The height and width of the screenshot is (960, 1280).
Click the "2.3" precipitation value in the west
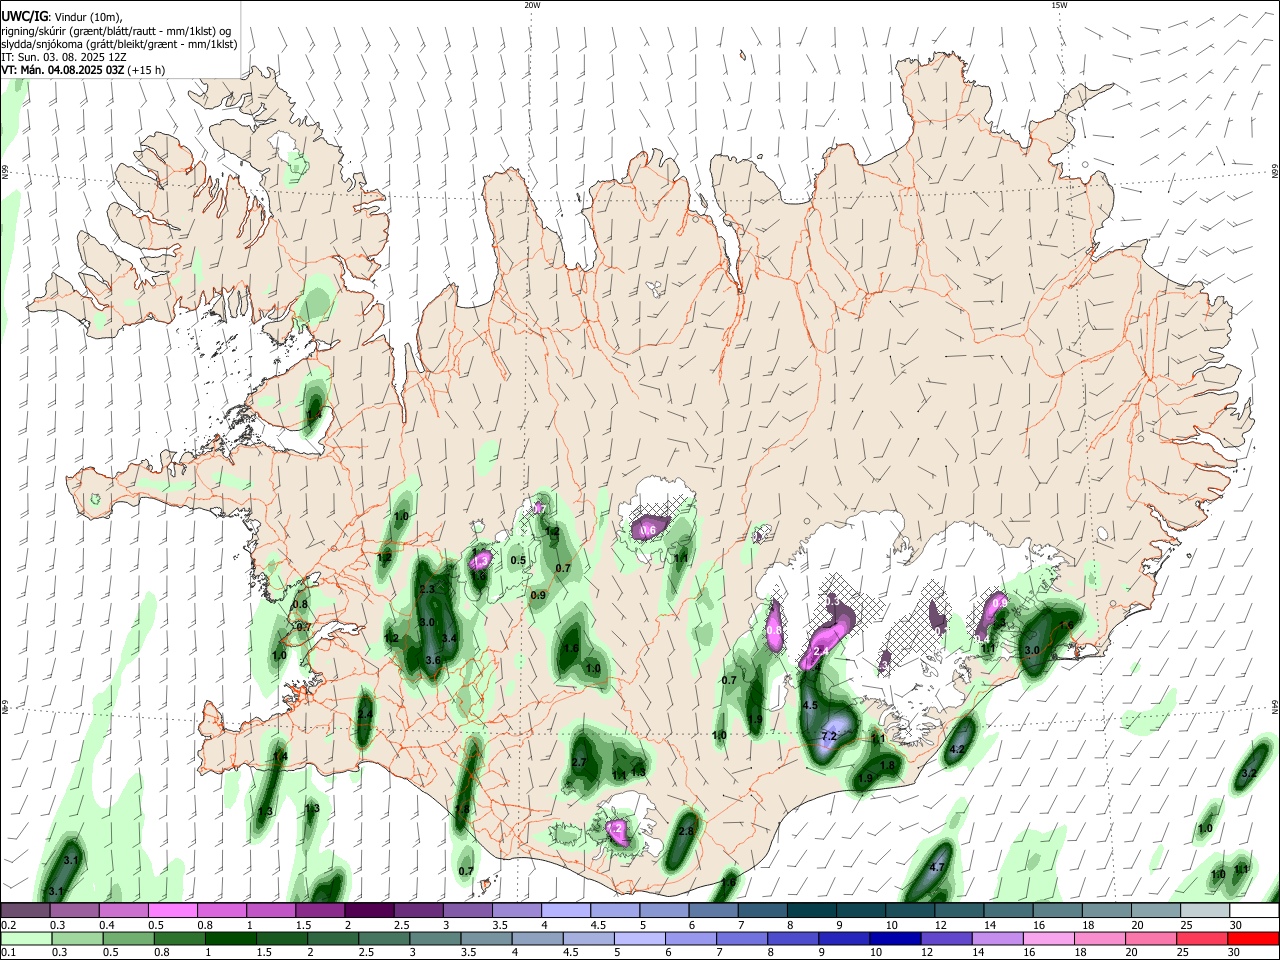click(x=427, y=590)
